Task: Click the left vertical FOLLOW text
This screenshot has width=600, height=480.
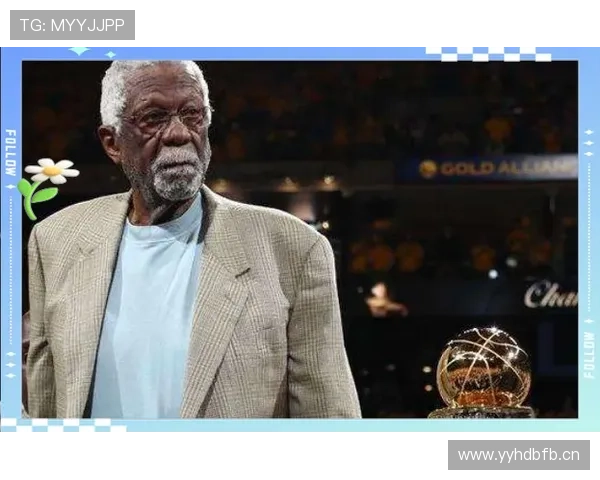Action: [10, 152]
